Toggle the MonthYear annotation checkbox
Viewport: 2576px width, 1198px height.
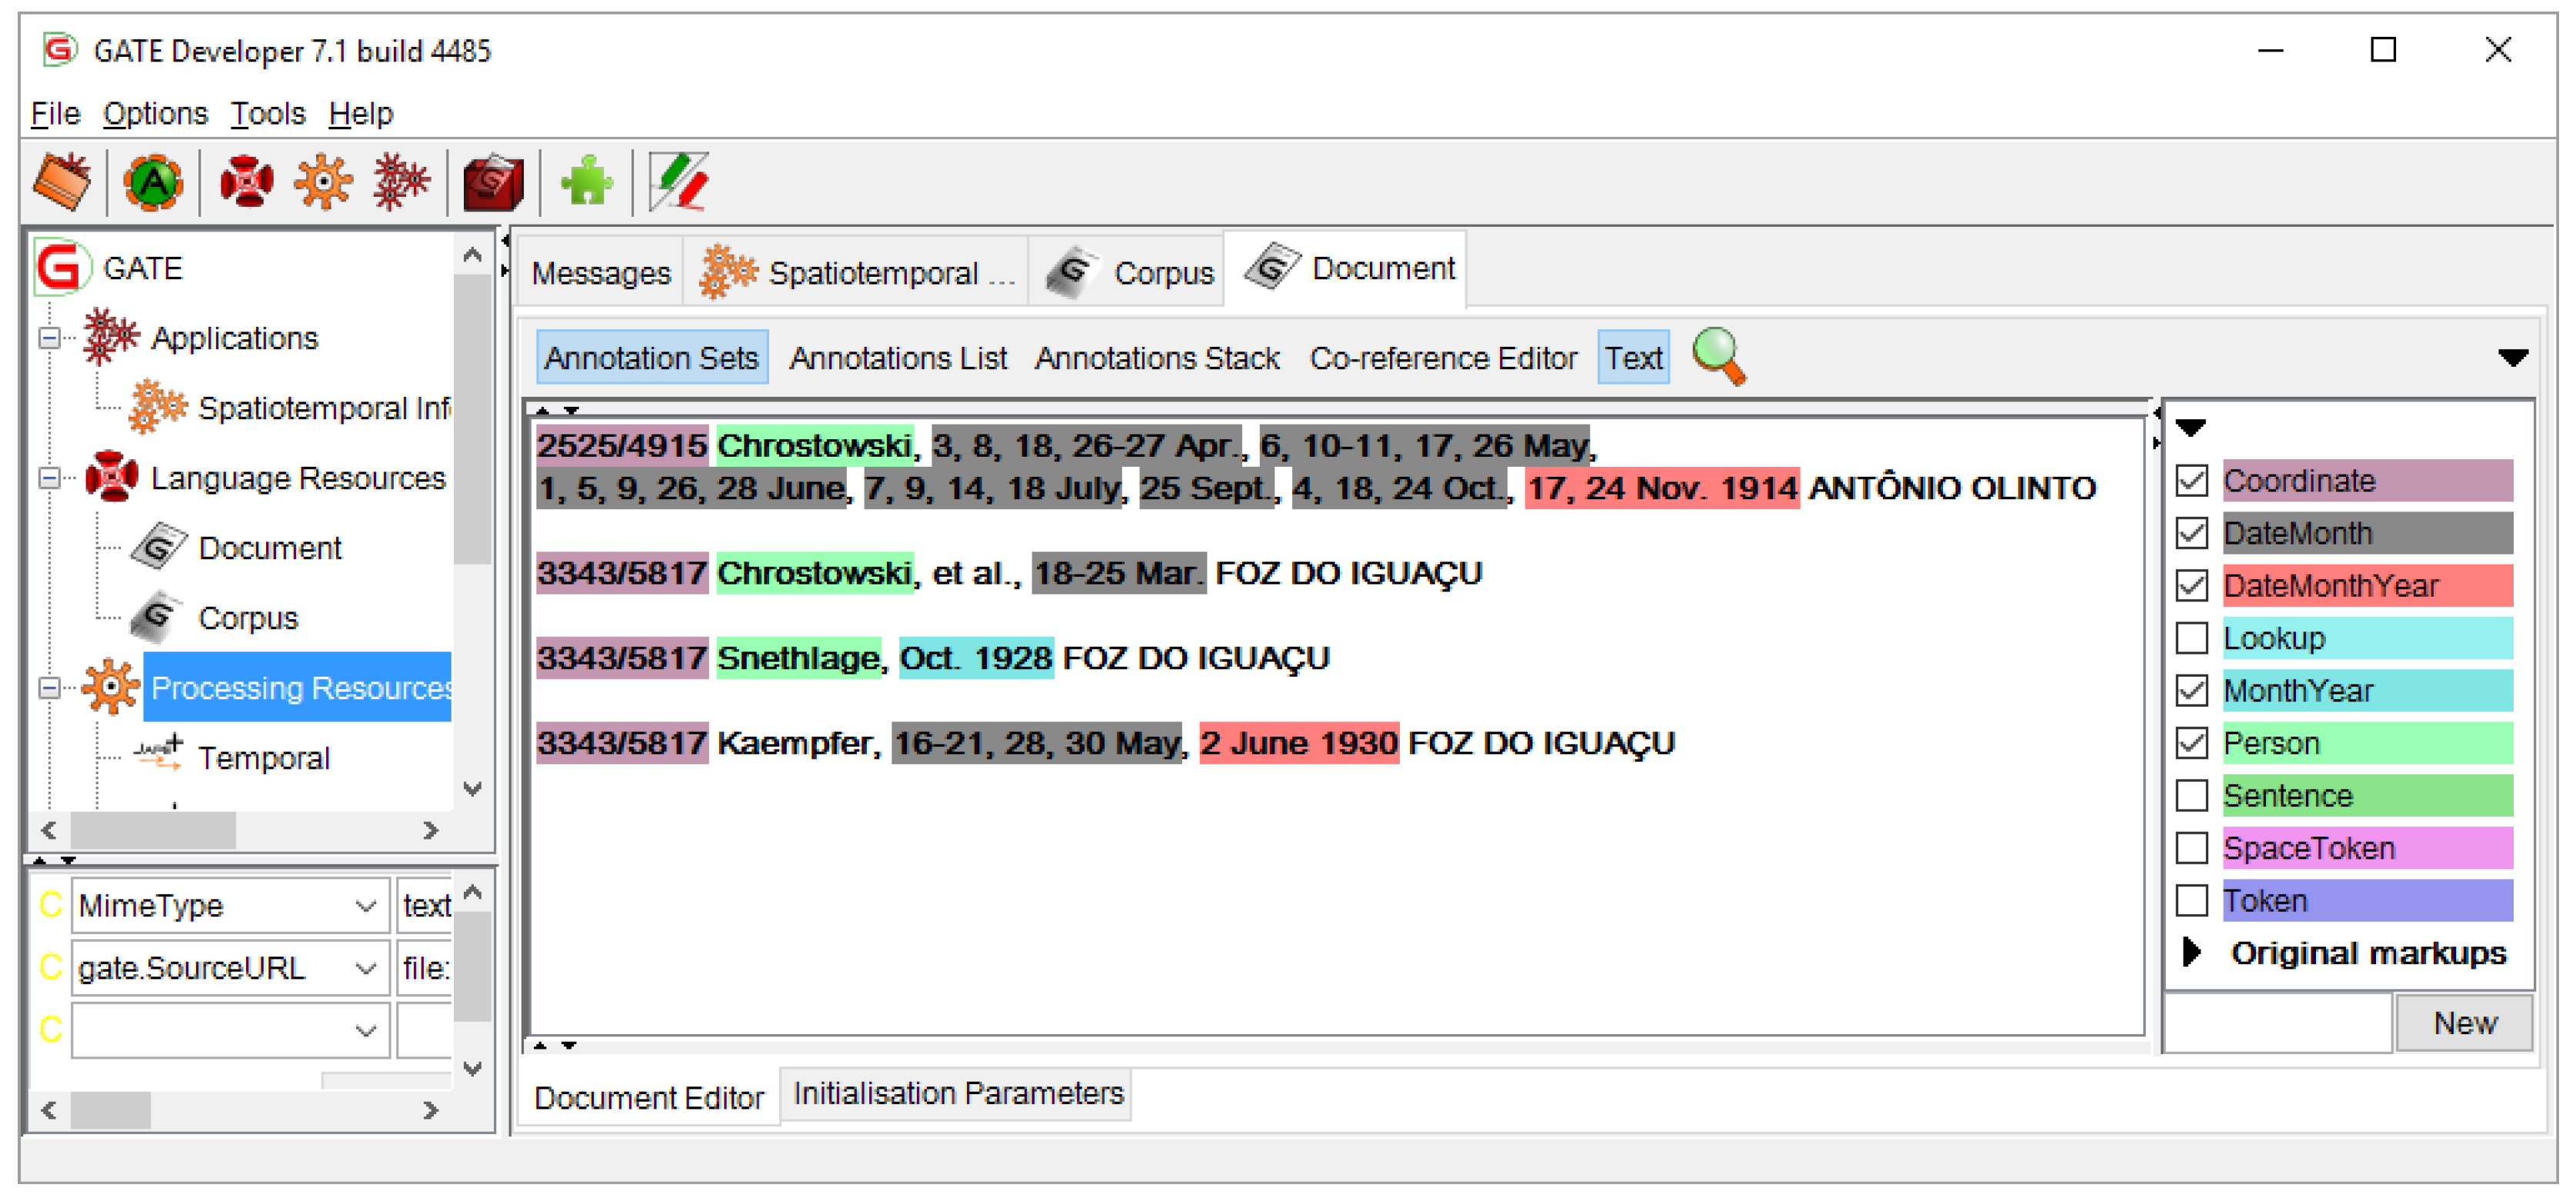pos(2192,690)
